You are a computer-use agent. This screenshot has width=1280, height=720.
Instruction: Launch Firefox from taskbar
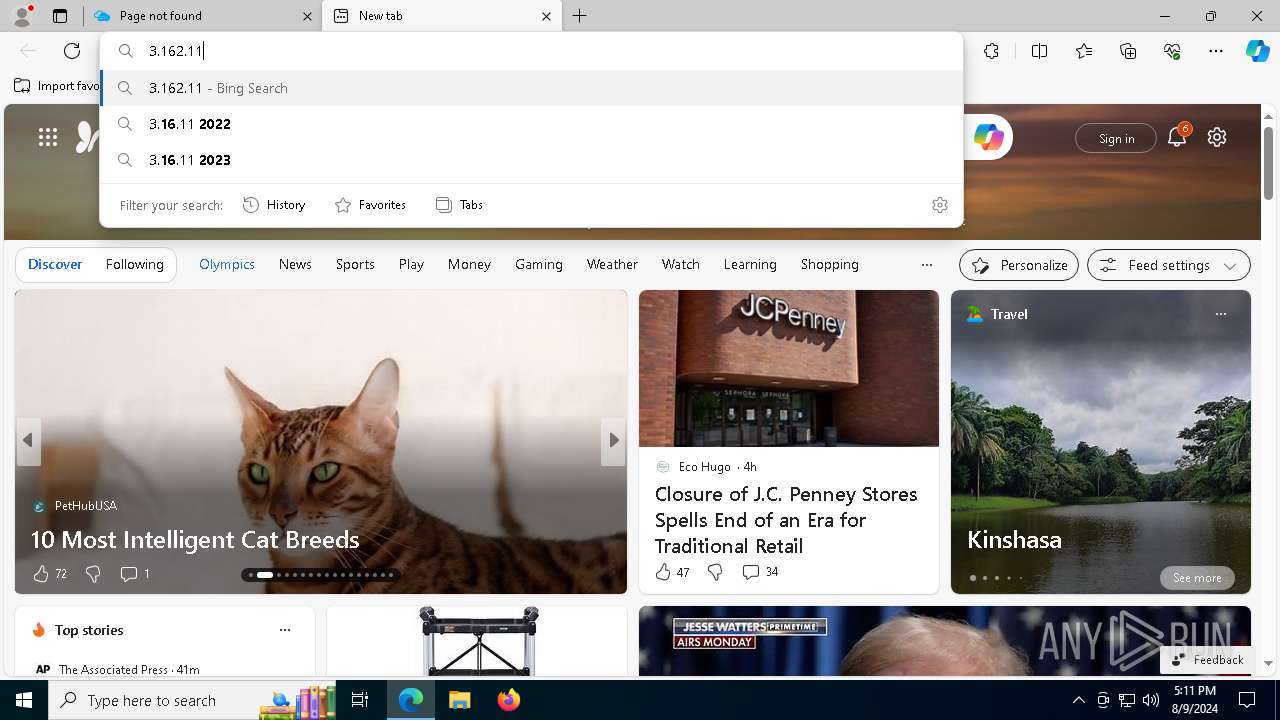[x=508, y=700]
